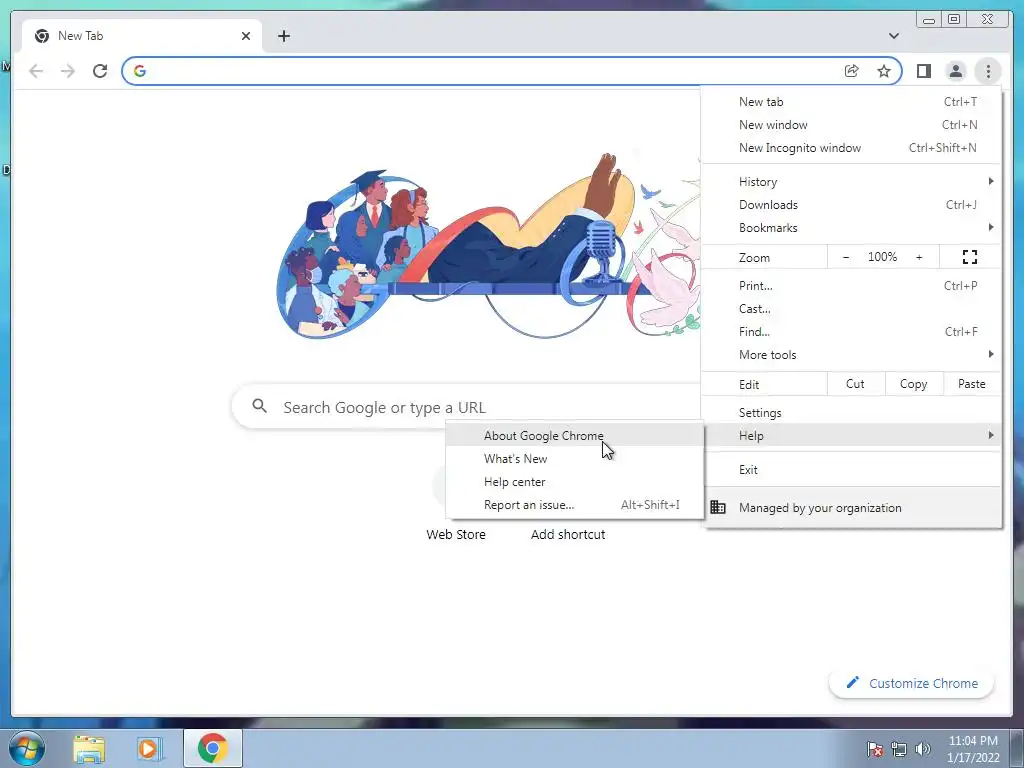Click the Copy button in Edit row

(914, 384)
